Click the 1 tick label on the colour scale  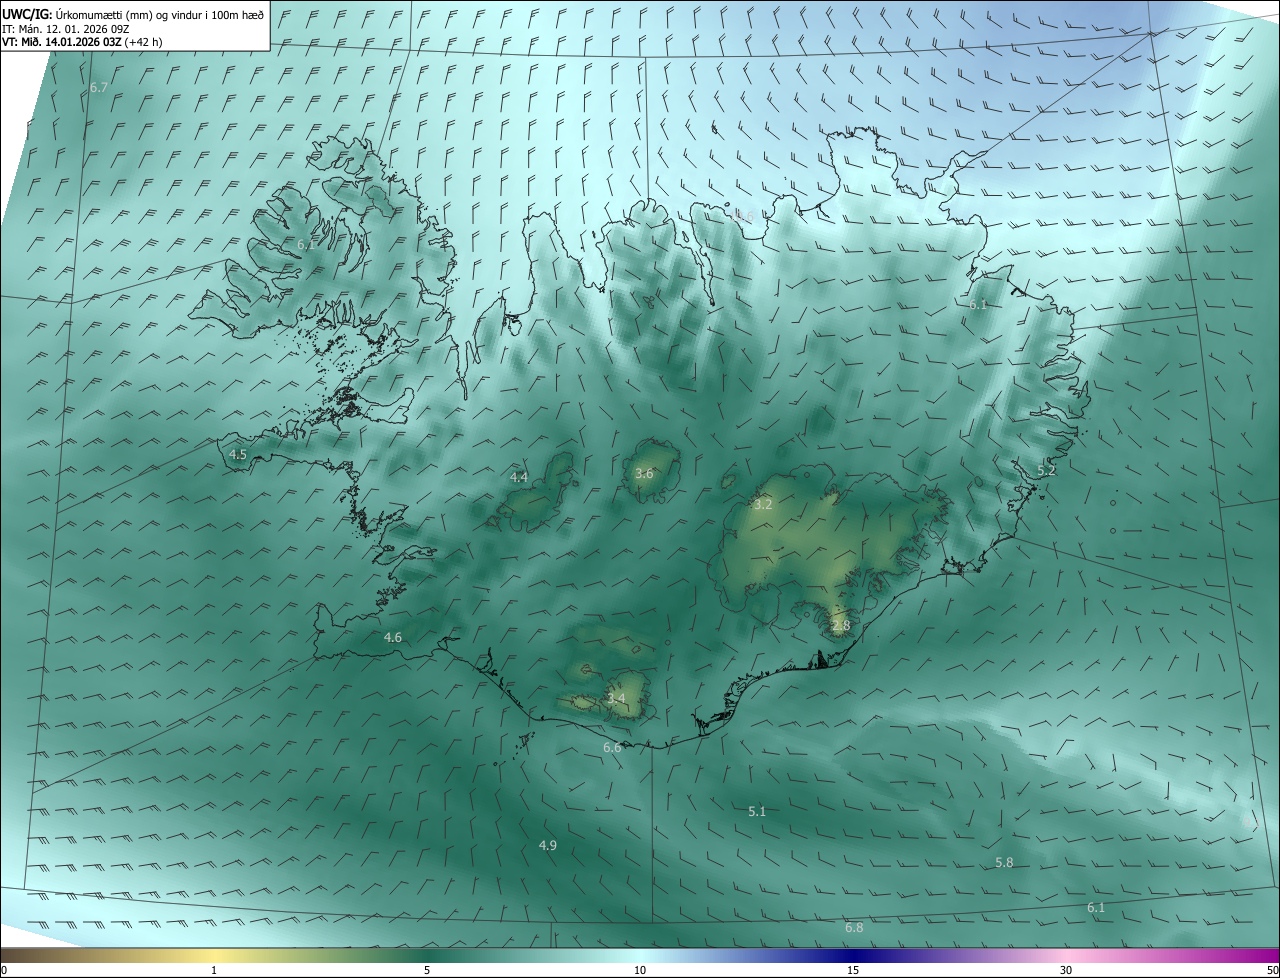point(214,971)
